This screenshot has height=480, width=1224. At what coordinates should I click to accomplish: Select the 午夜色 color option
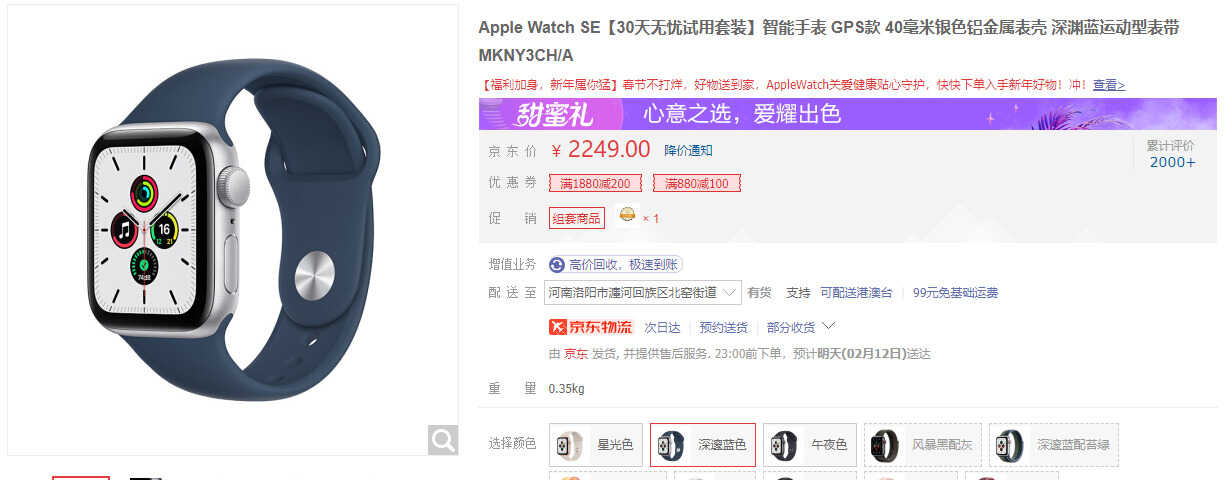pos(810,444)
